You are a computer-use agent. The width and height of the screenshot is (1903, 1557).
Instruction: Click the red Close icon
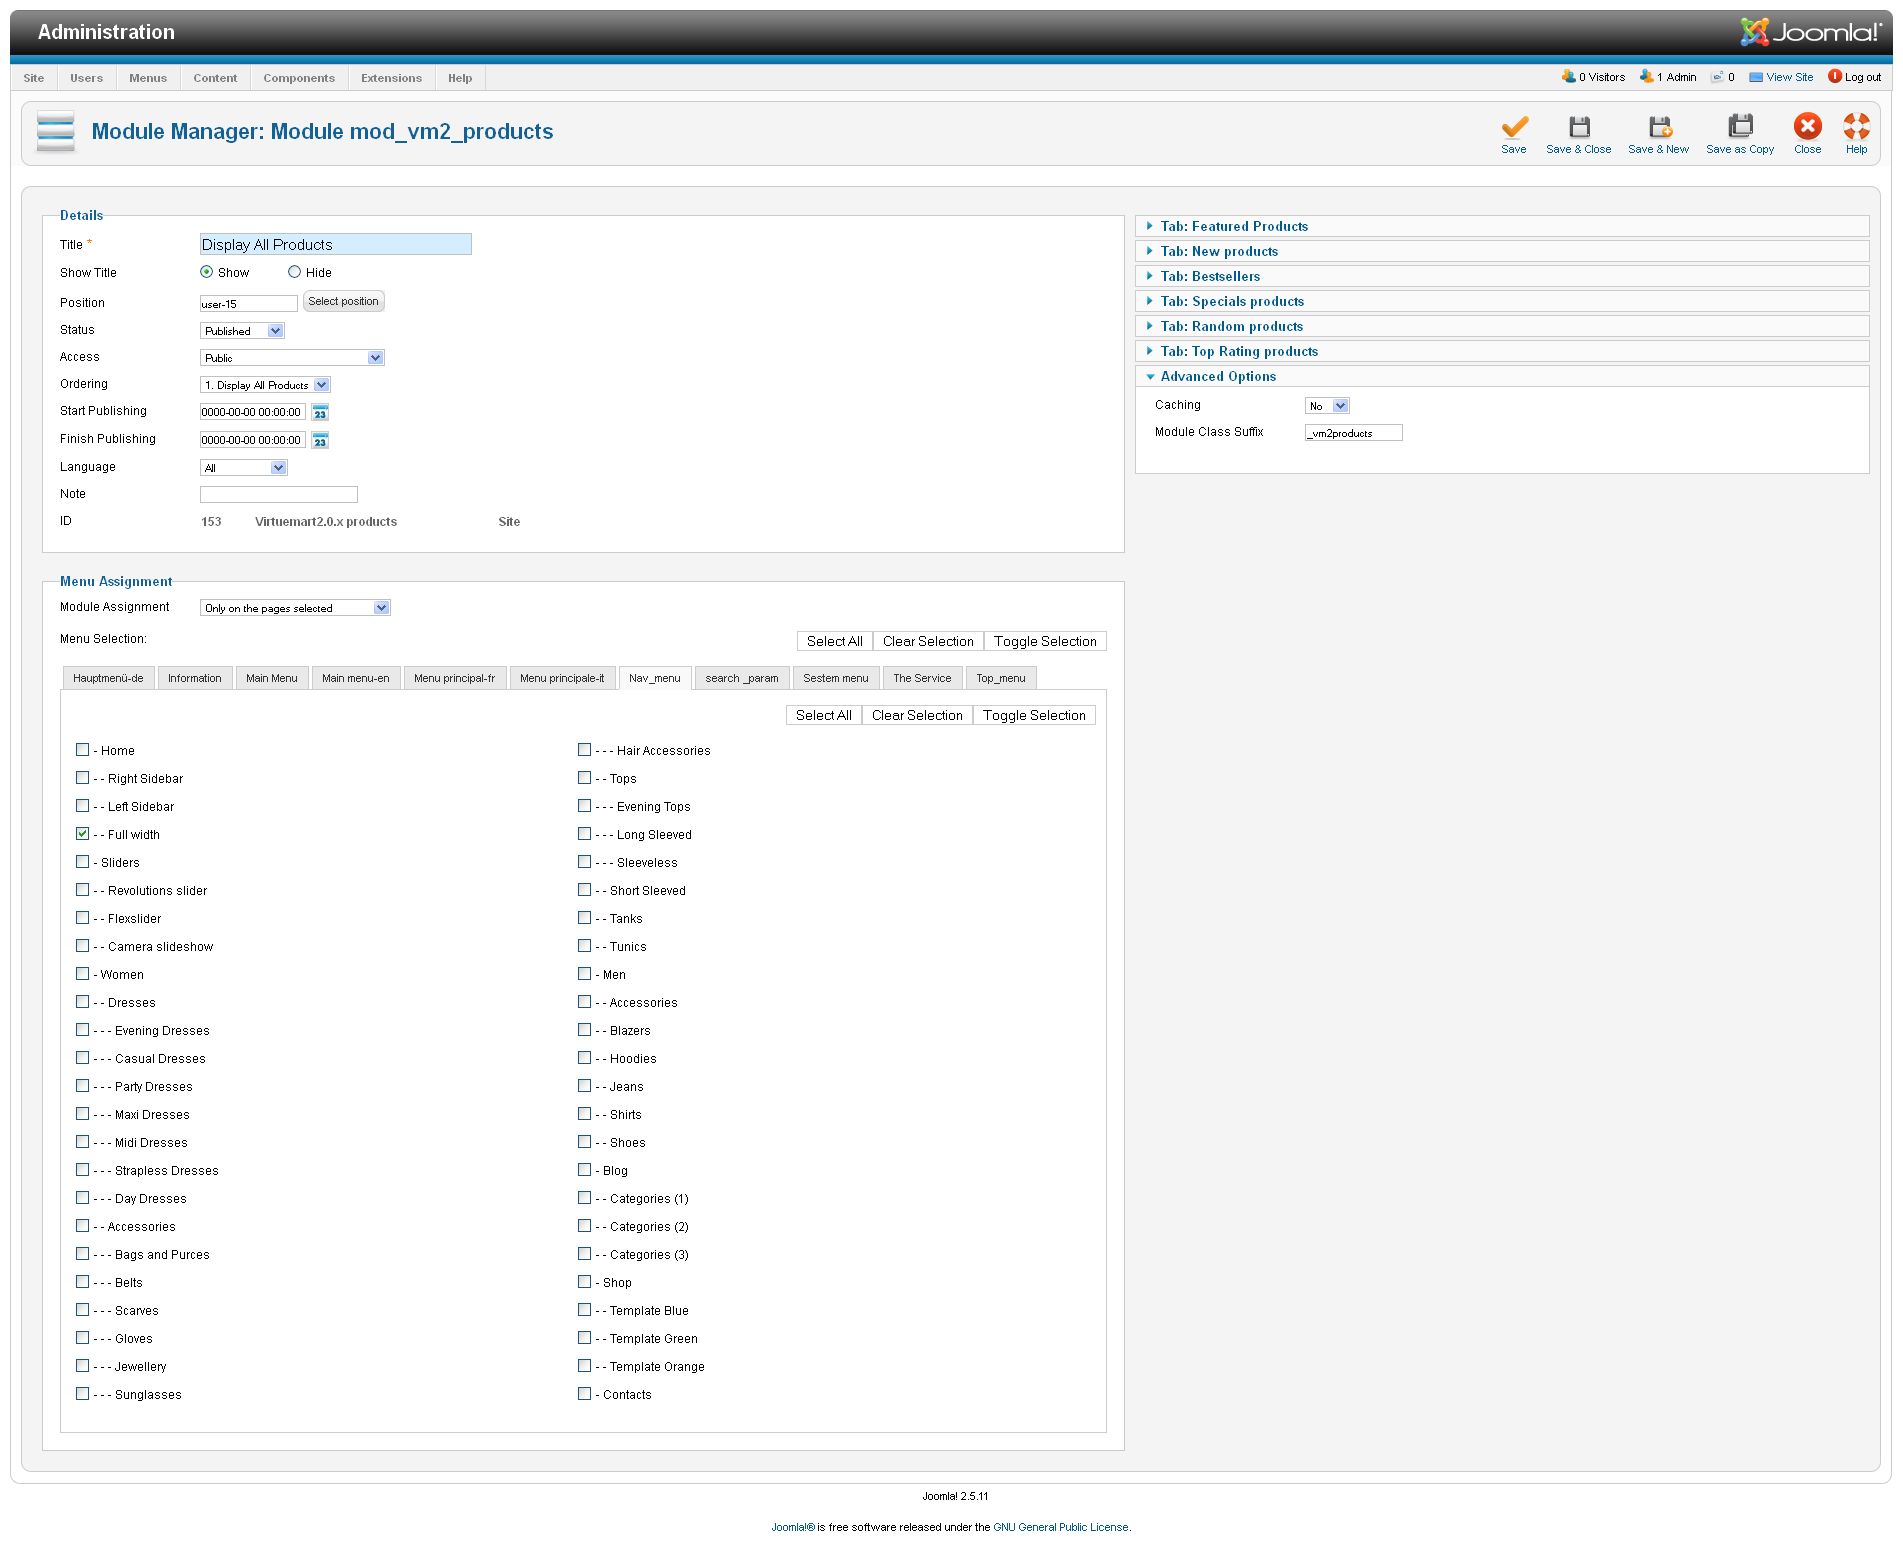1807,127
